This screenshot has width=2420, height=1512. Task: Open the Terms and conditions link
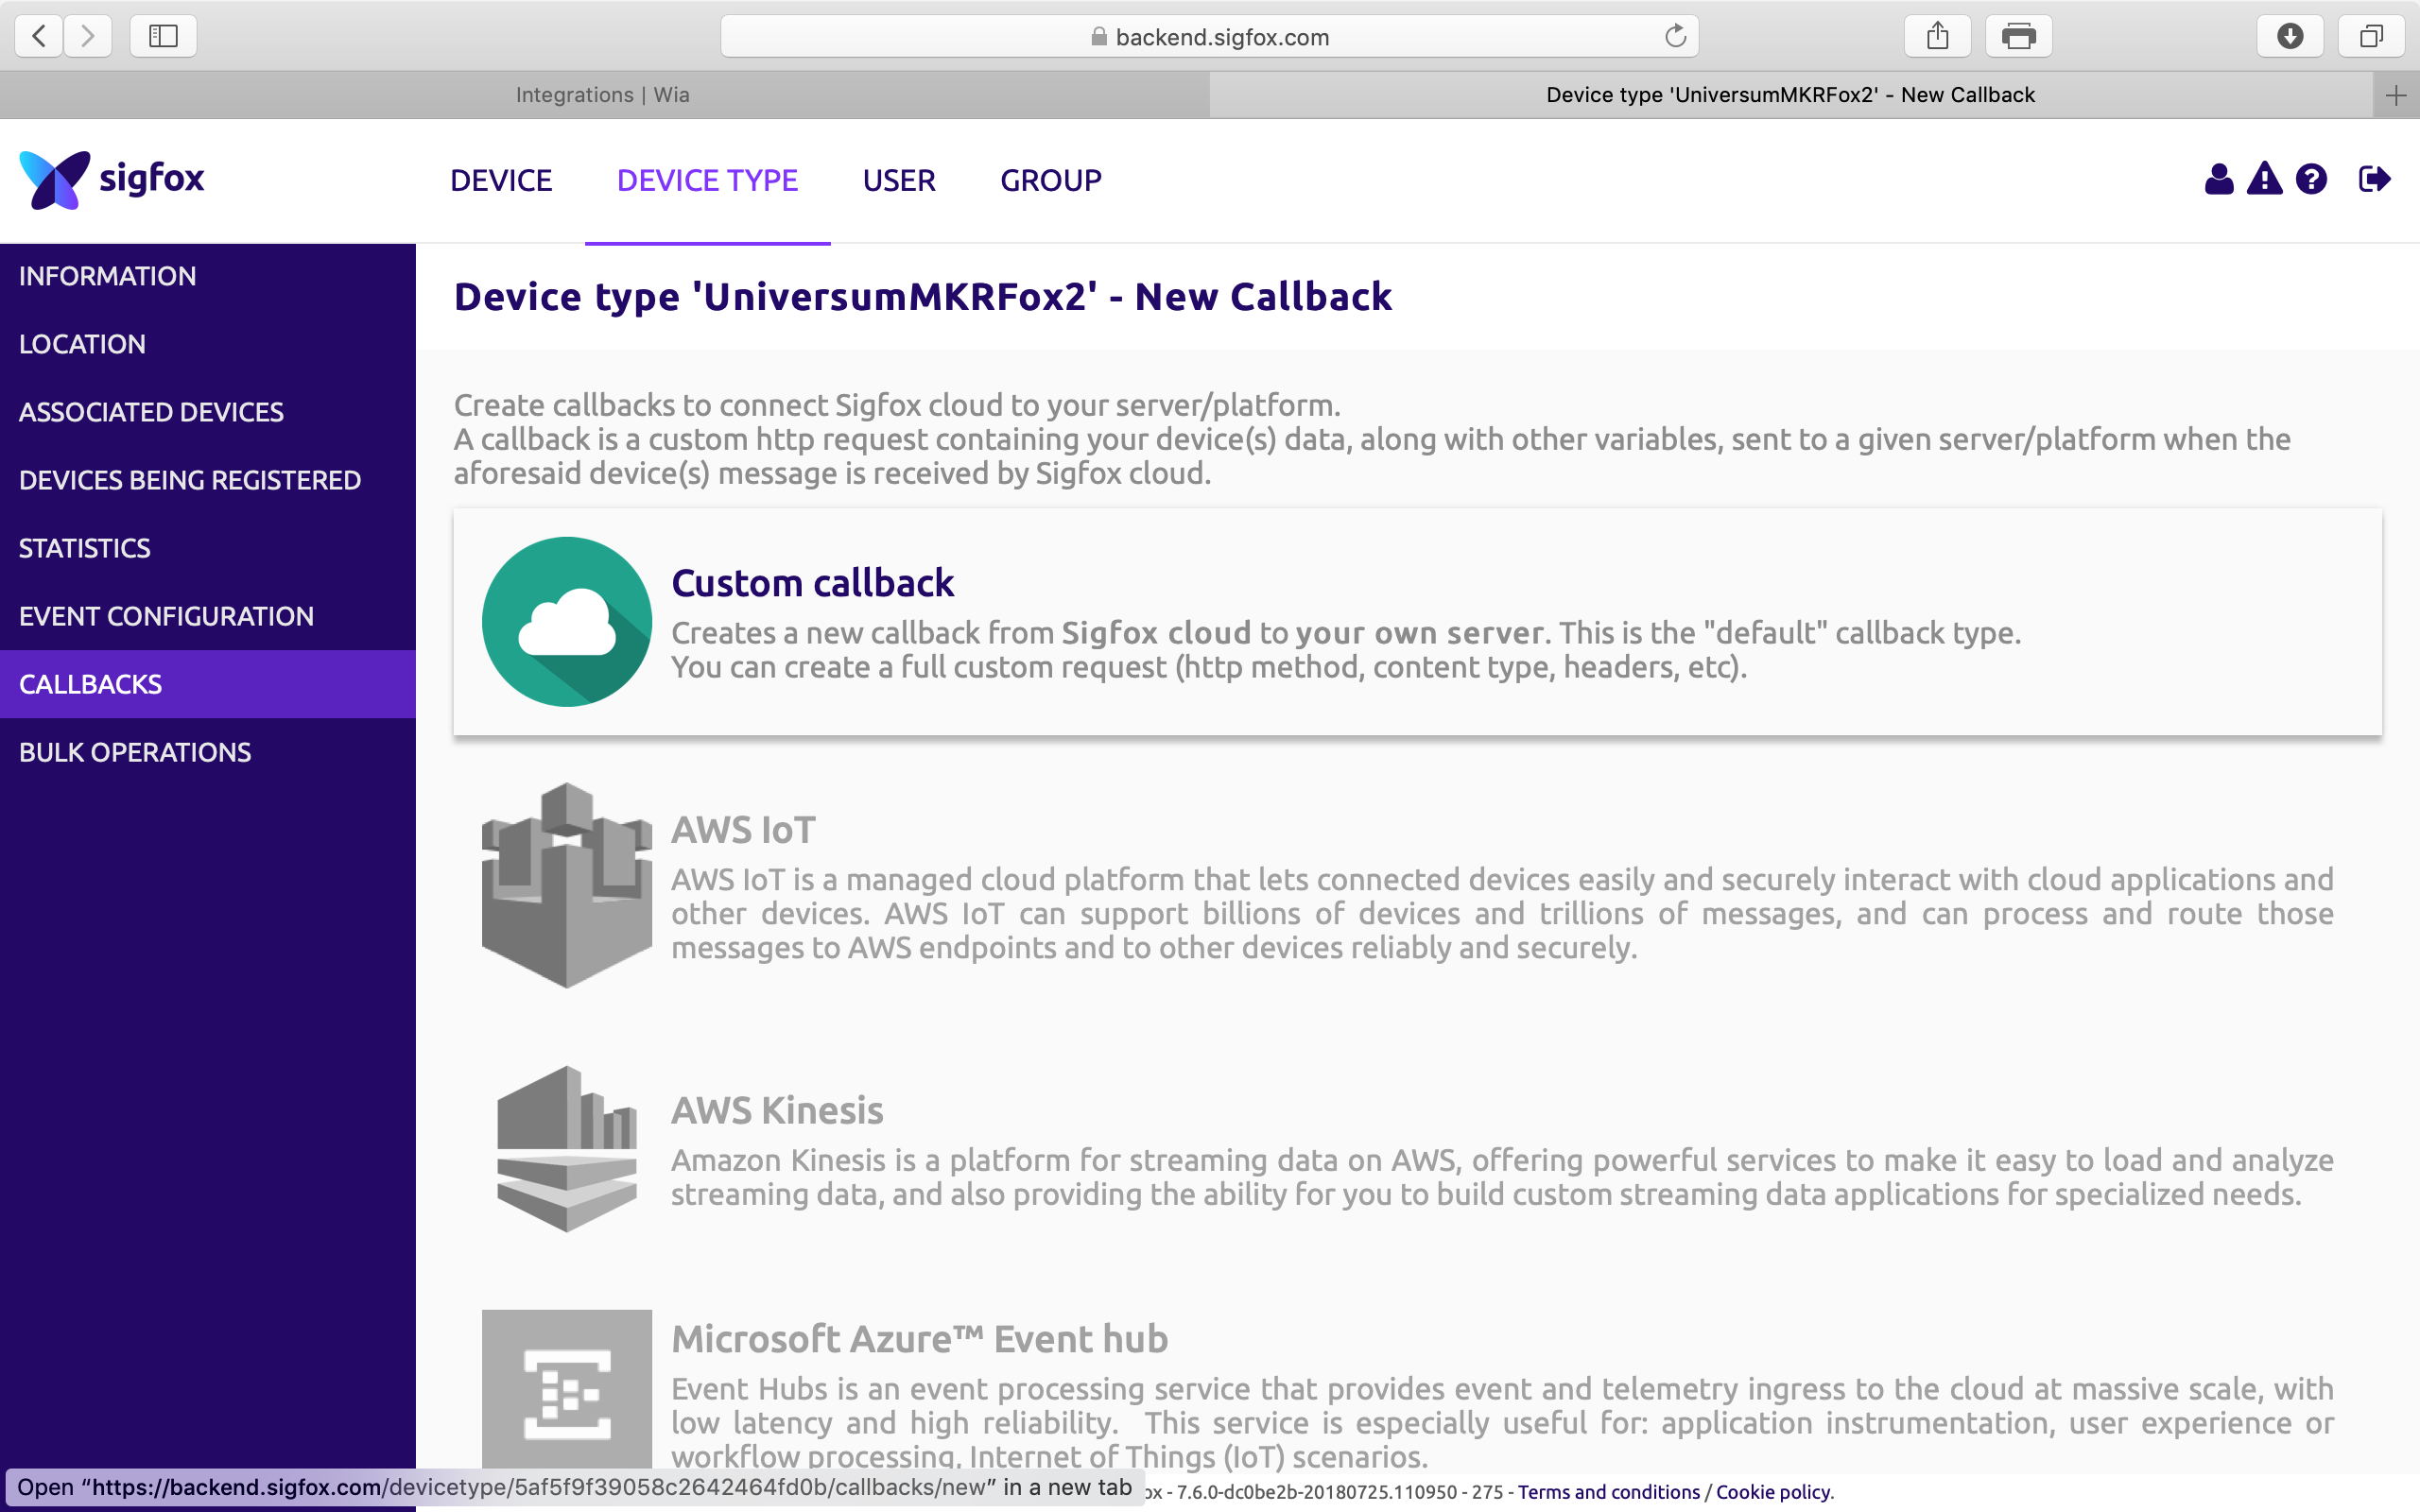1608,1492
